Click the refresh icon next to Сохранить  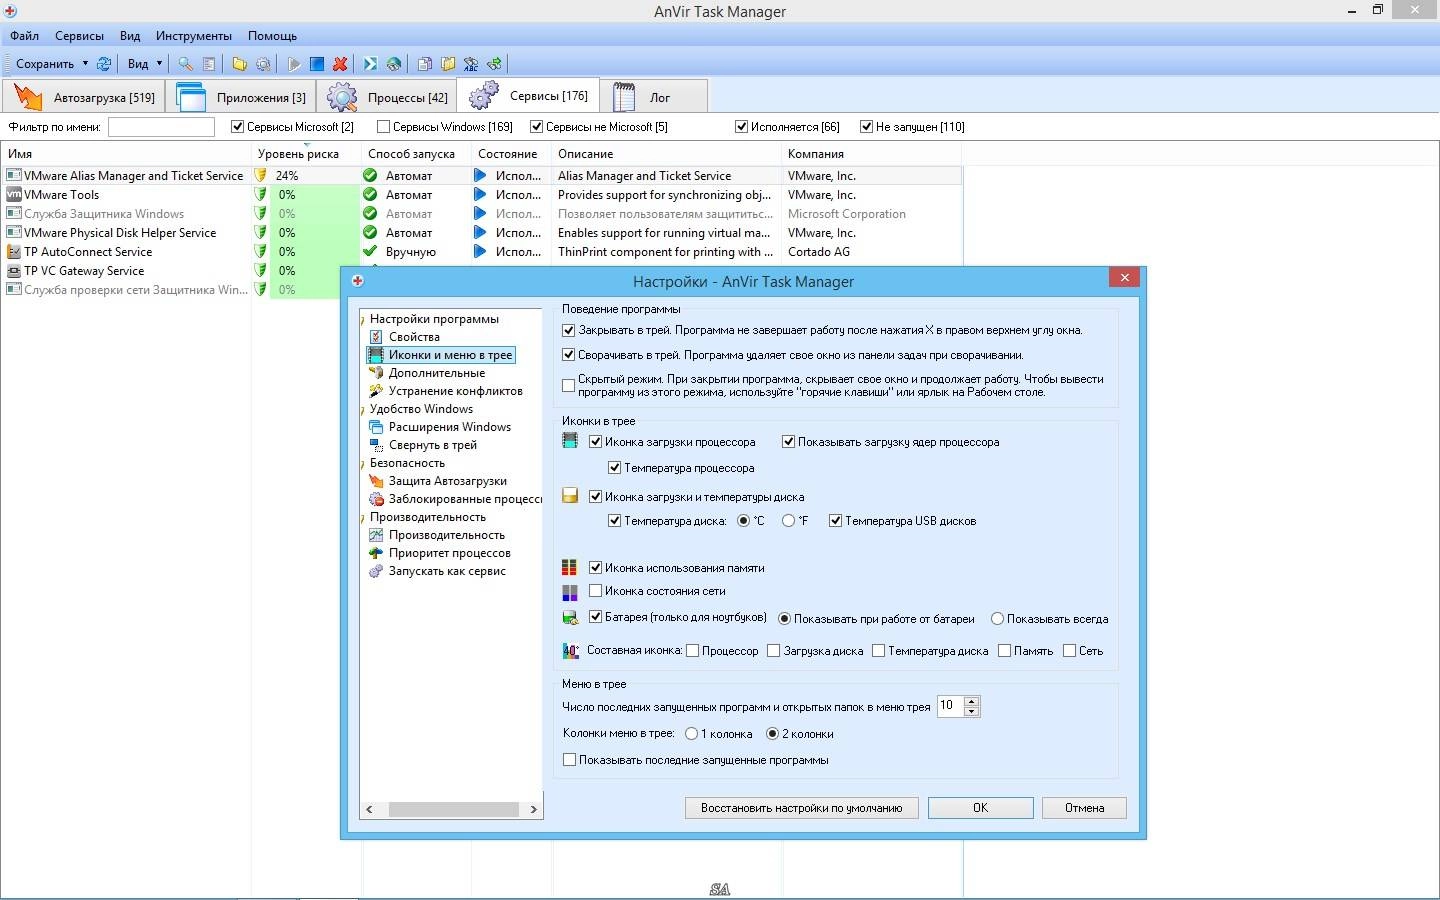[103, 63]
